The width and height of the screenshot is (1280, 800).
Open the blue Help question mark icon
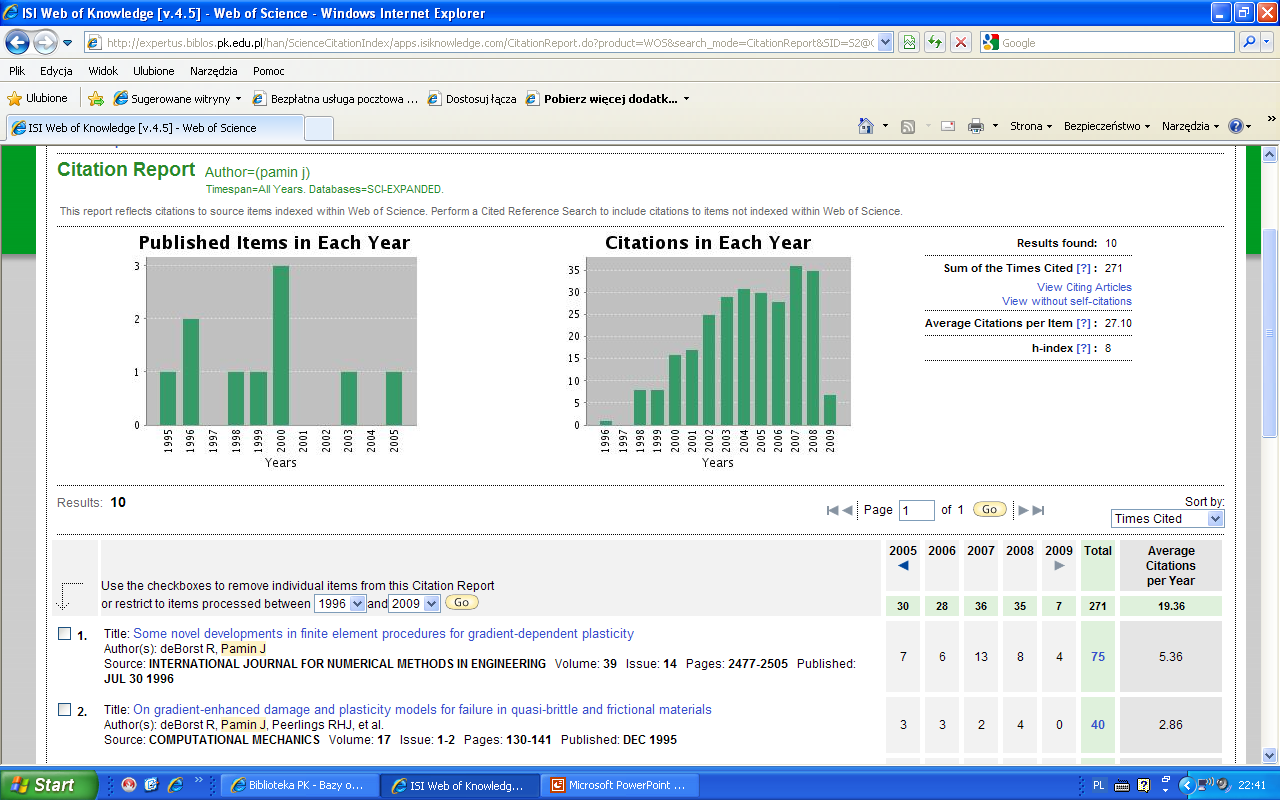(1236, 126)
